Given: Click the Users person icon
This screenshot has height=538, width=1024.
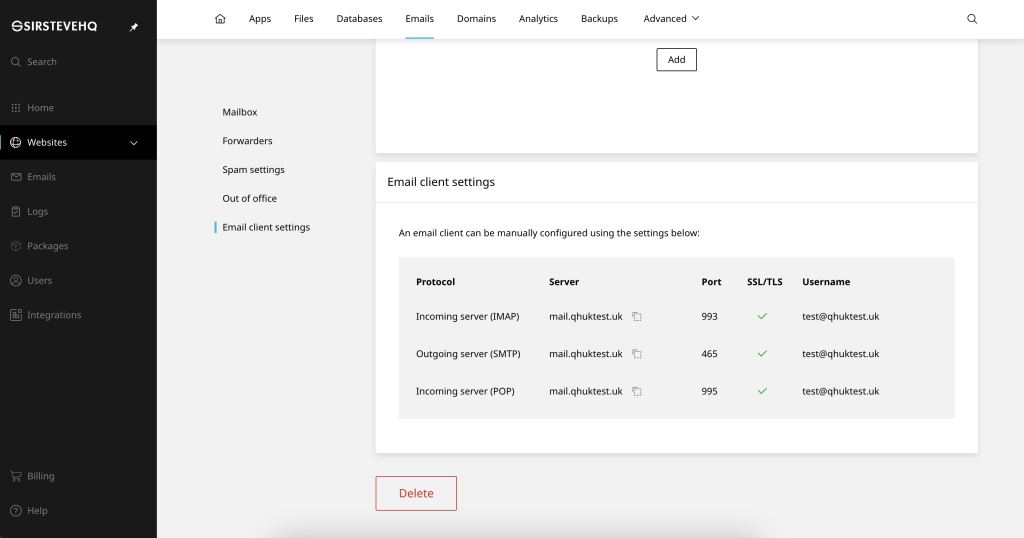Looking at the screenshot, I should click(x=16, y=281).
